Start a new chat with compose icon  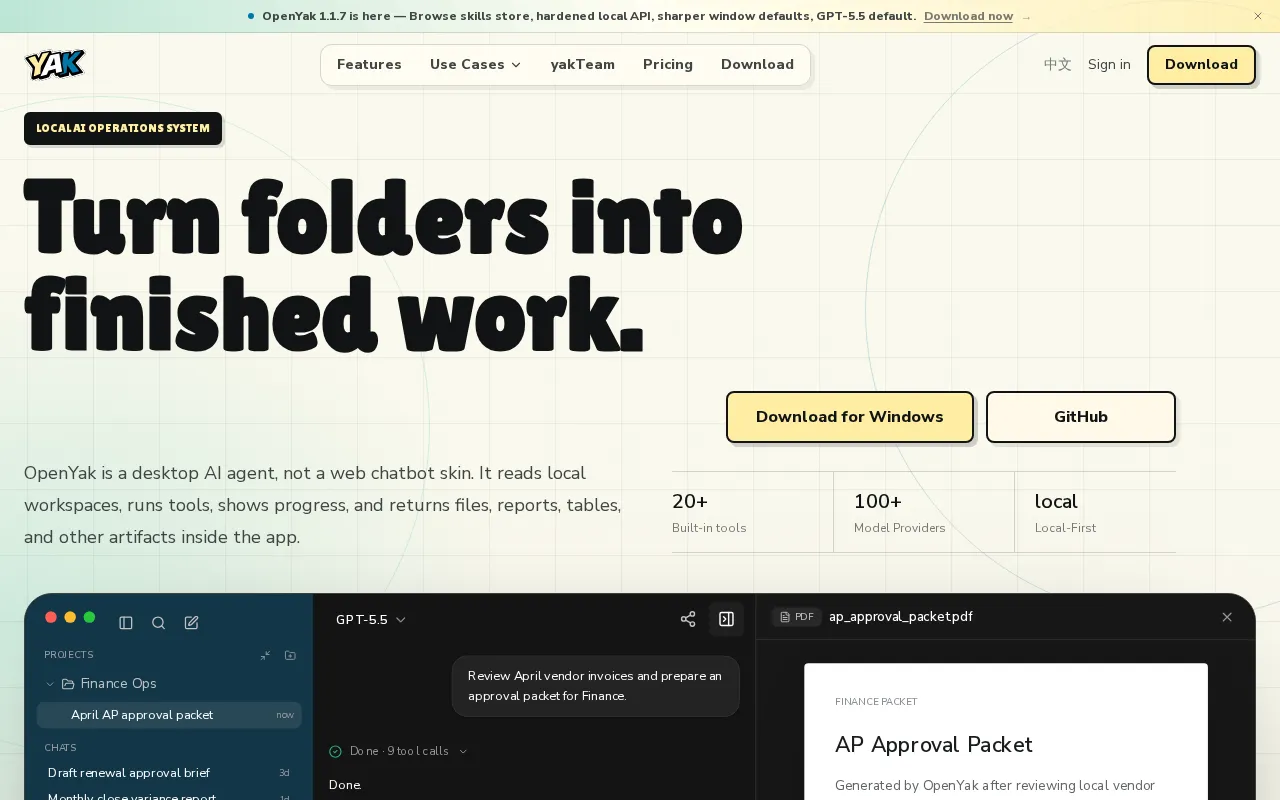pyautogui.click(x=192, y=622)
